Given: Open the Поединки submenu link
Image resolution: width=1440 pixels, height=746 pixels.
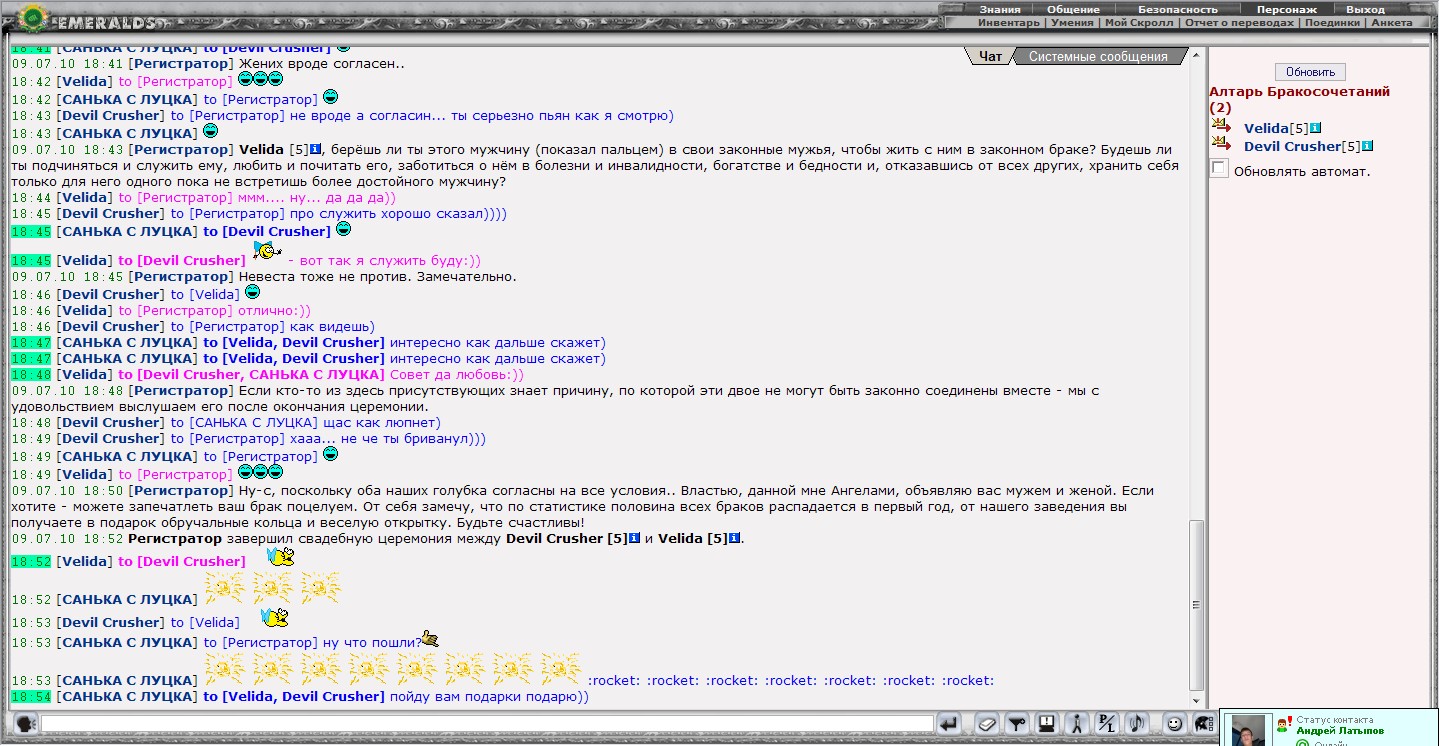Looking at the screenshot, I should click(x=1331, y=22).
